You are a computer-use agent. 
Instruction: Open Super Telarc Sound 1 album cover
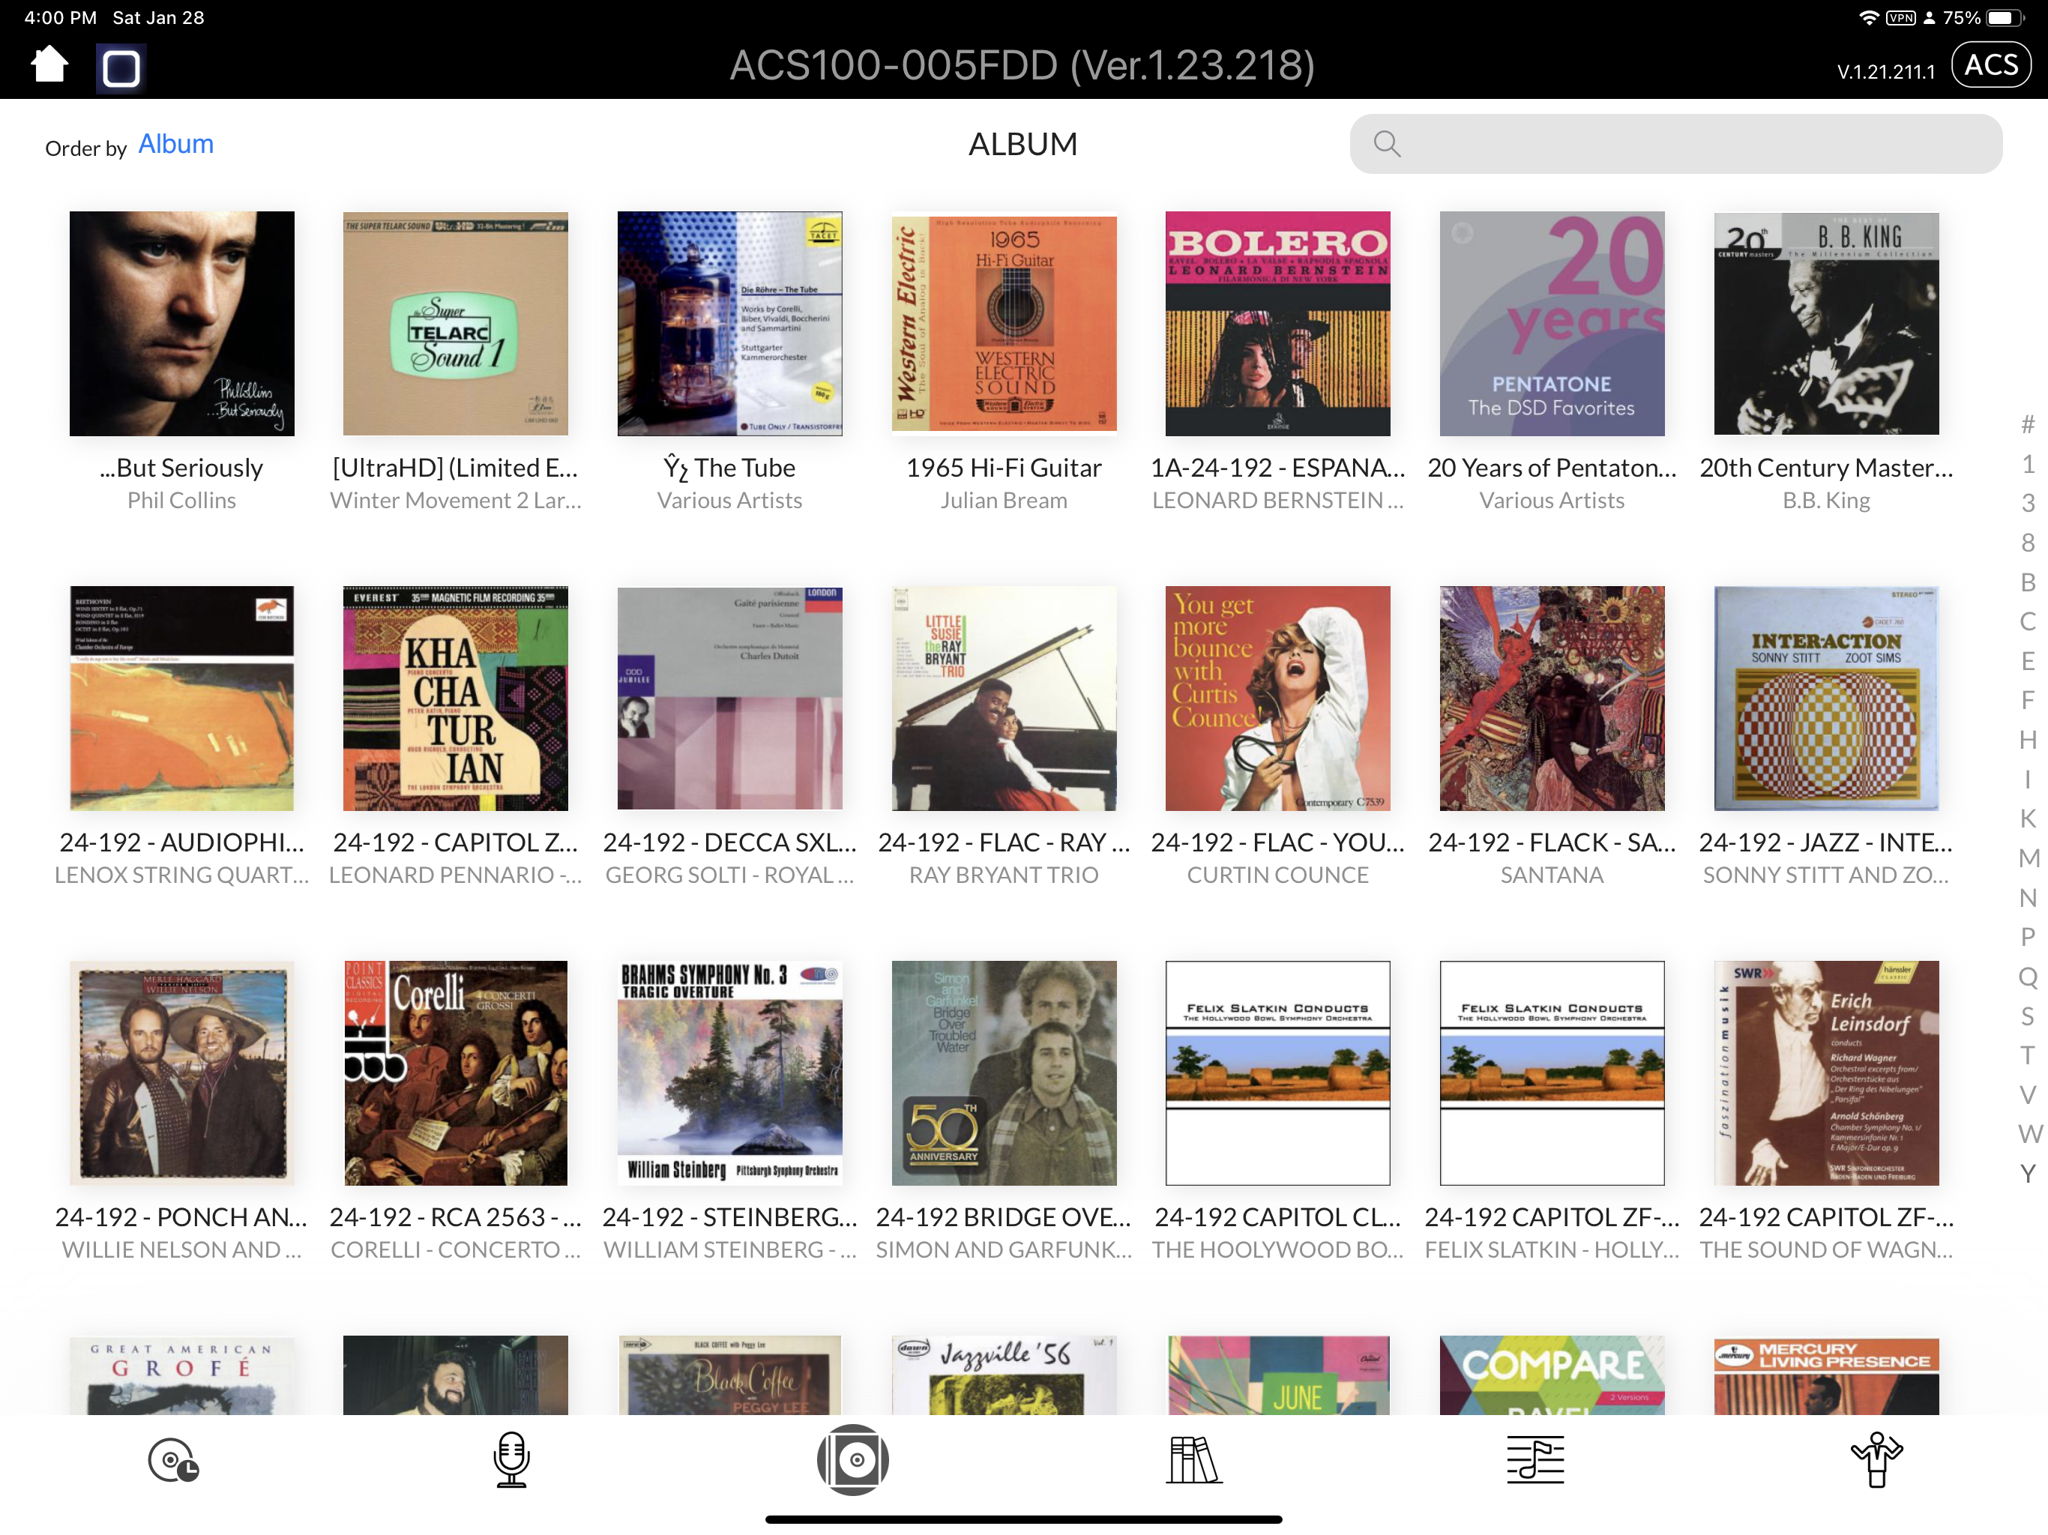[x=456, y=323]
